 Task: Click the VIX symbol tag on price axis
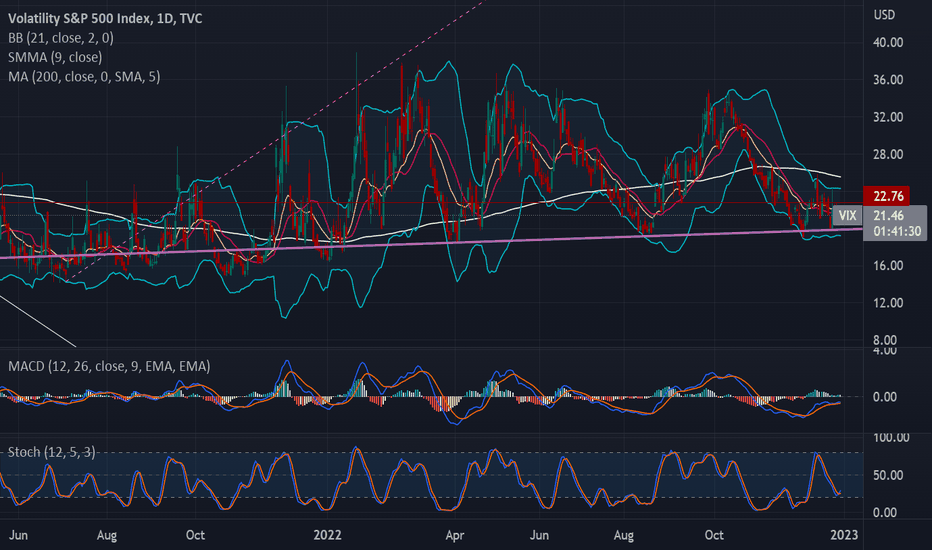pos(848,215)
